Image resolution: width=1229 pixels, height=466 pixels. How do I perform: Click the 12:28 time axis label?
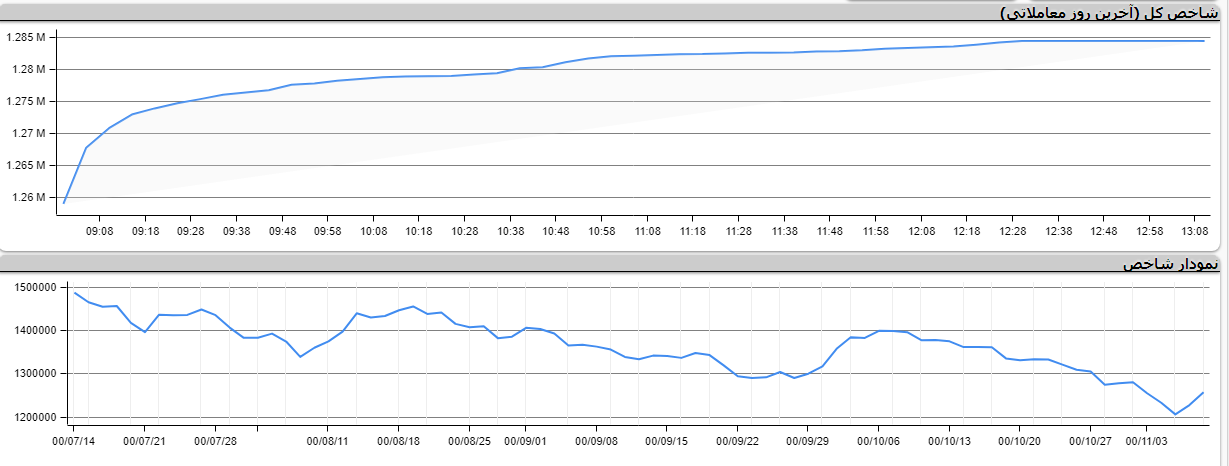1012,231
